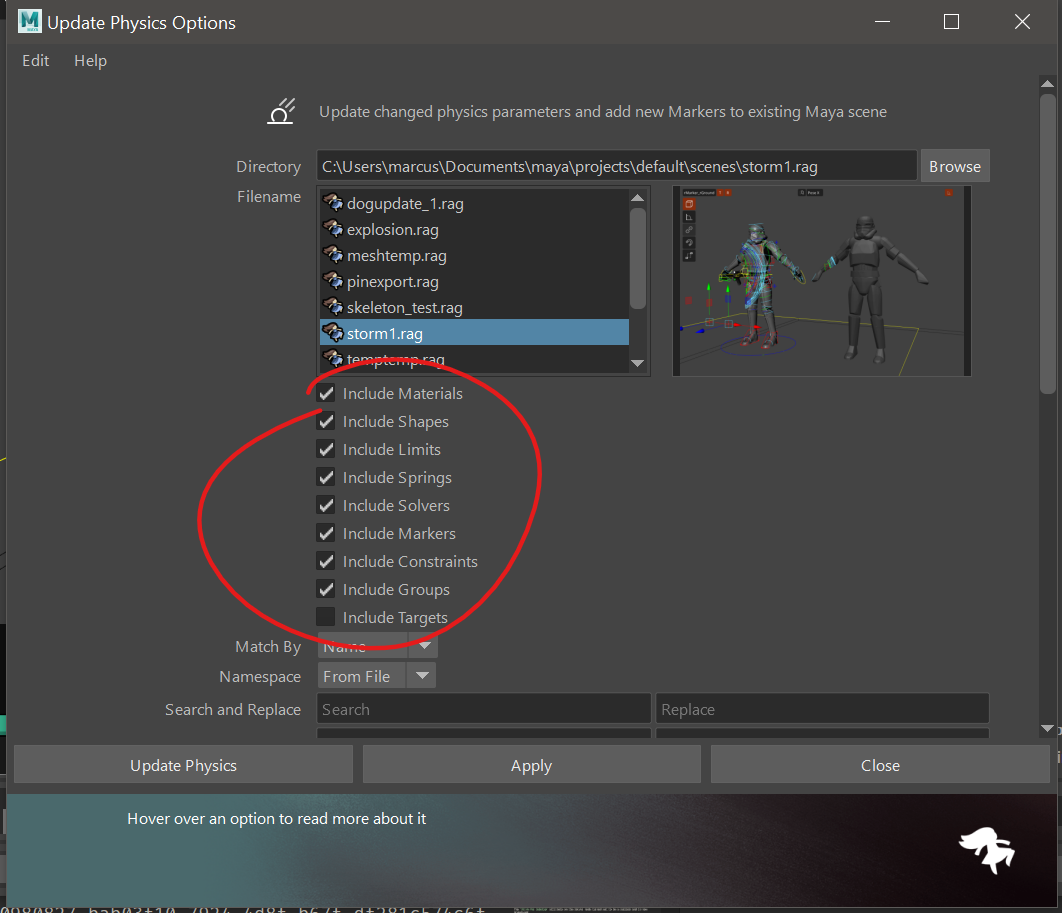
Task: Click the dogupdate_1.rag file icon
Action: click(333, 203)
